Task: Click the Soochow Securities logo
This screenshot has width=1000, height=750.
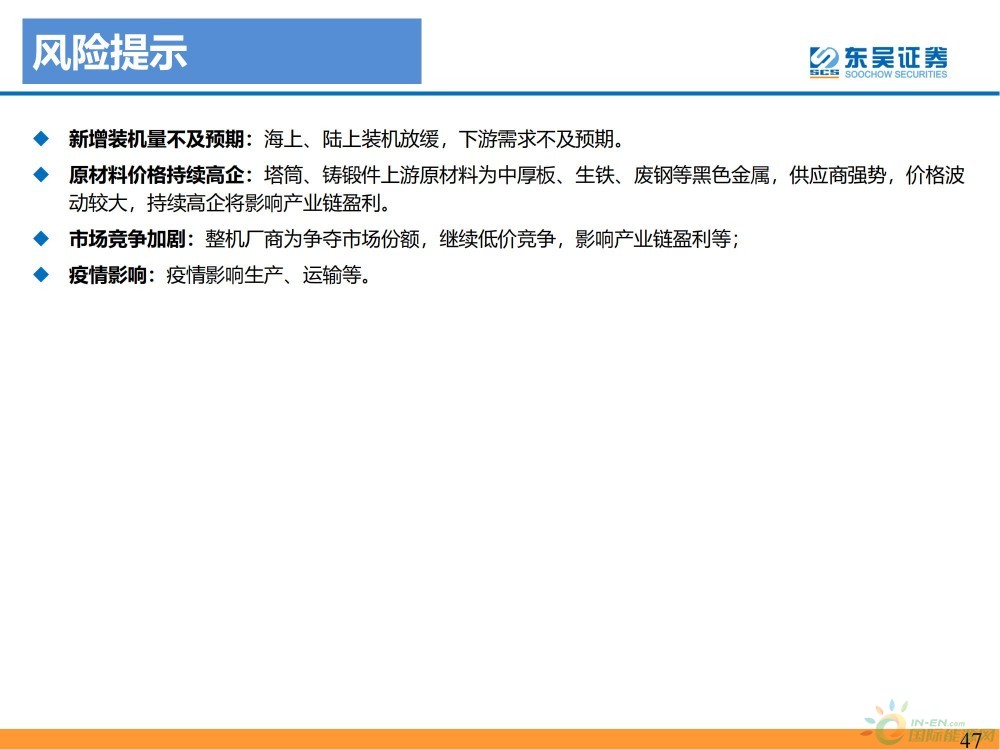Action: pyautogui.click(x=878, y=61)
